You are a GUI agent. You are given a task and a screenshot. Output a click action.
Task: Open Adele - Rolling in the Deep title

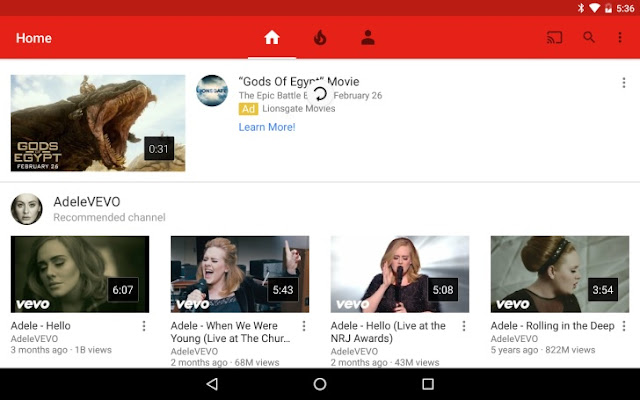point(553,326)
